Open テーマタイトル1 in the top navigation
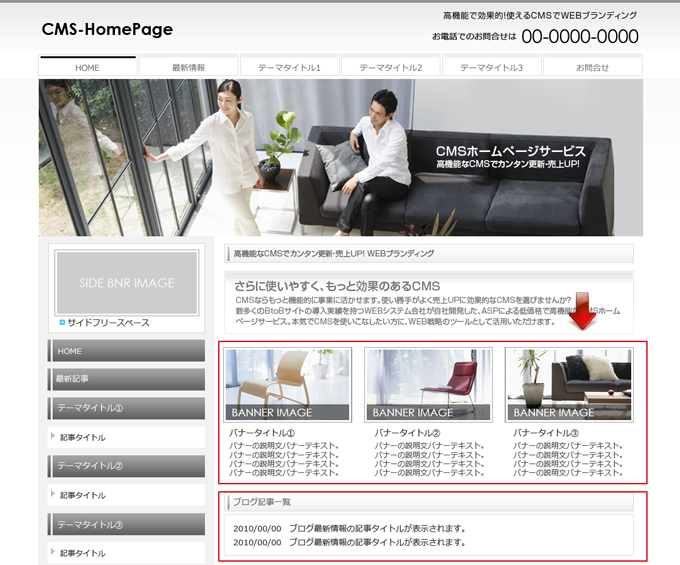The height and width of the screenshot is (565, 680). point(289,67)
